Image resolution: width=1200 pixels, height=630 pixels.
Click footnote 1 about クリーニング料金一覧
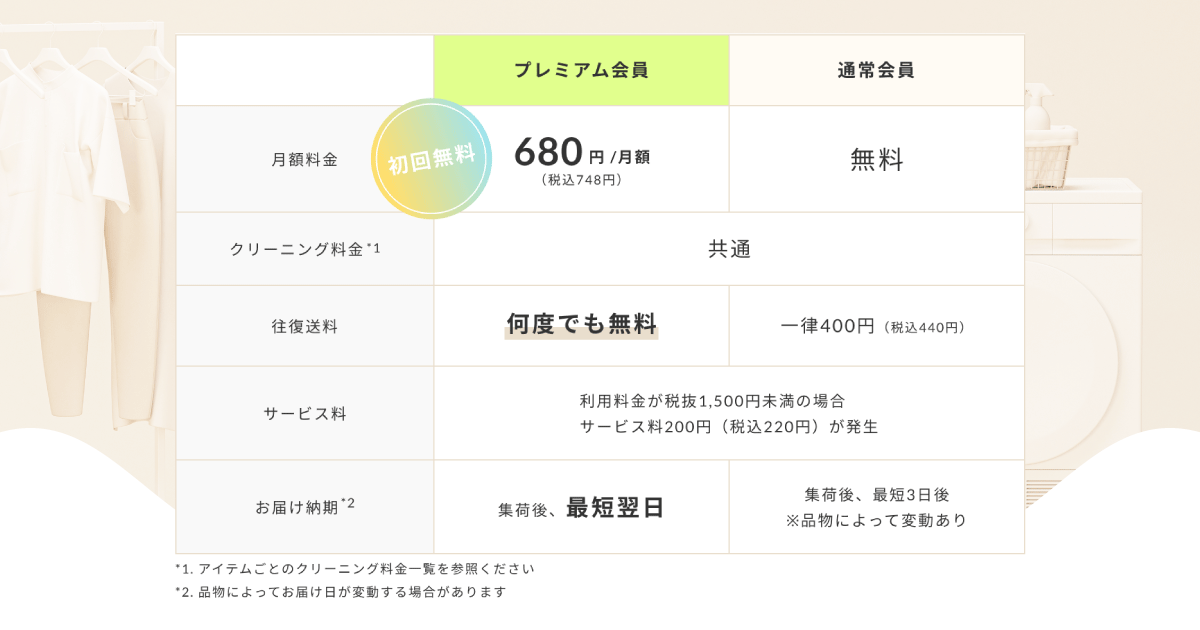tap(355, 568)
